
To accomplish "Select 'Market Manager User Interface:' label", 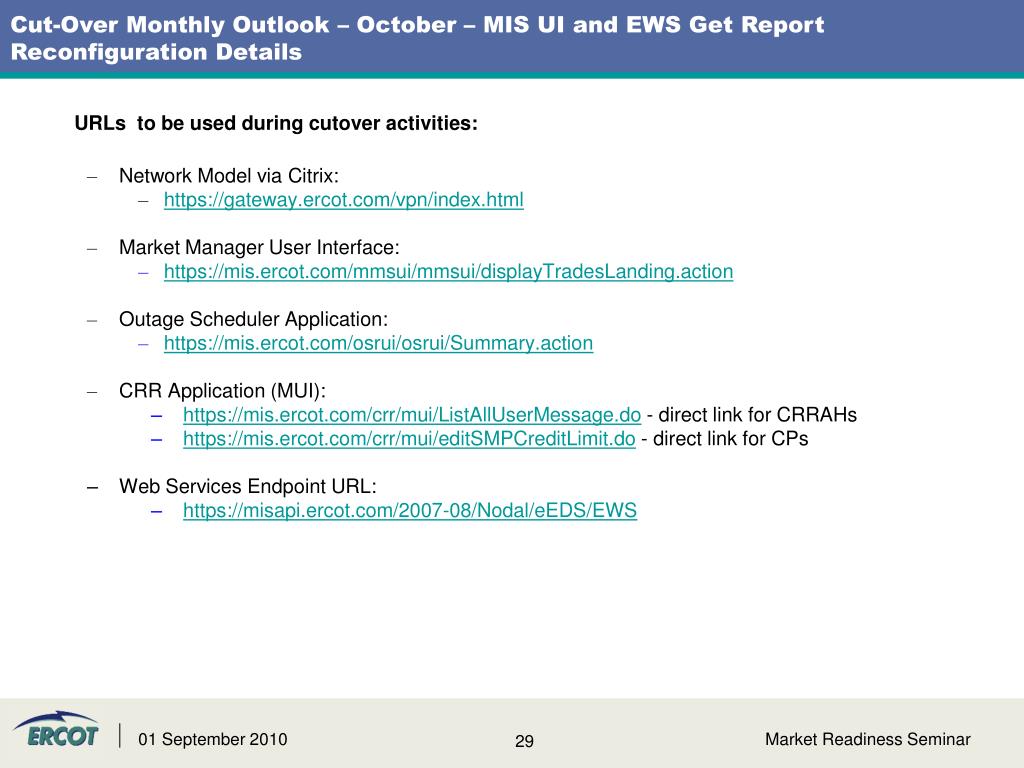I will tap(259, 248).
